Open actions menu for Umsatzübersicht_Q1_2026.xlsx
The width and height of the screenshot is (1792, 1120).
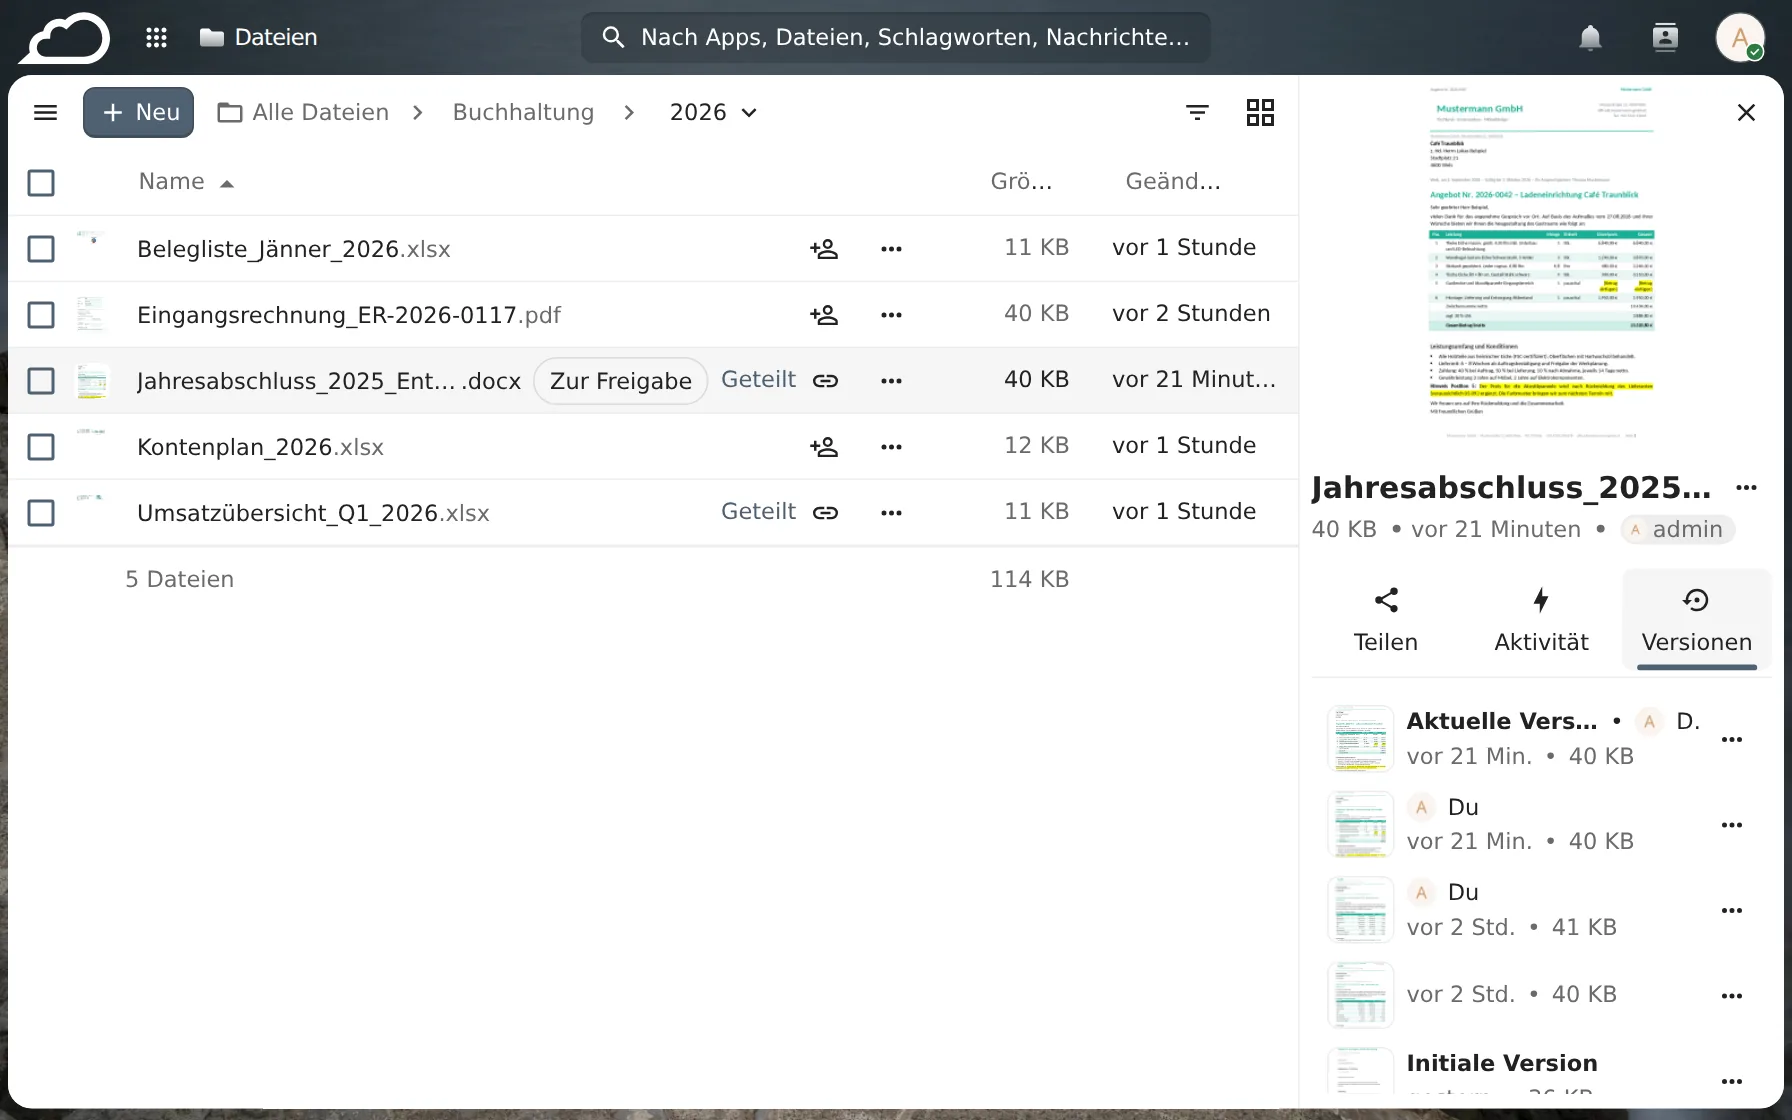pyautogui.click(x=891, y=513)
